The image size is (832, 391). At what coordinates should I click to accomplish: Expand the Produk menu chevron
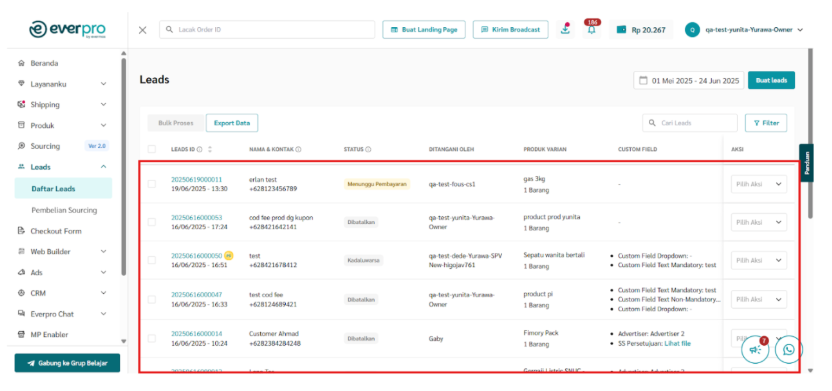[x=103, y=125]
